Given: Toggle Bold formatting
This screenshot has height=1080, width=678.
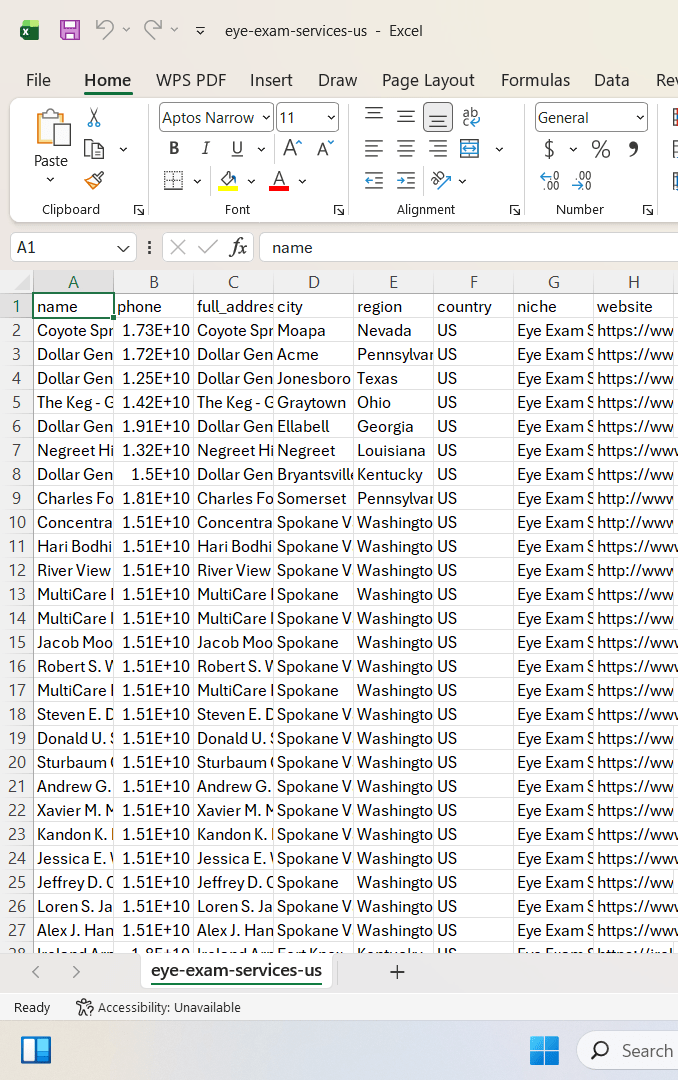Looking at the screenshot, I should pos(174,149).
